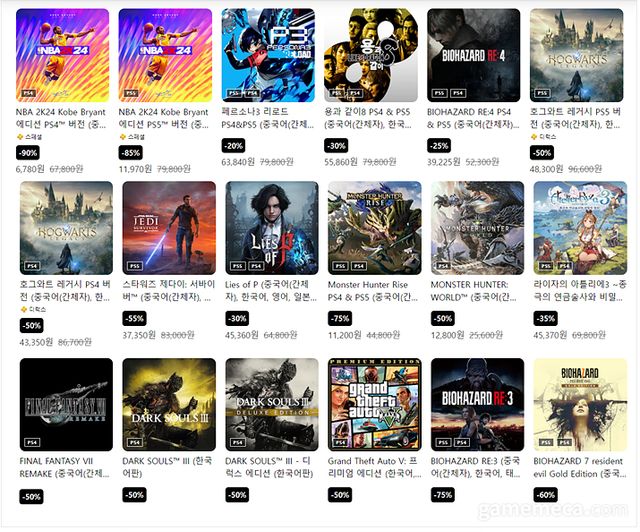Open the Atelier Ryza 3 cover thumbnail

coord(580,228)
